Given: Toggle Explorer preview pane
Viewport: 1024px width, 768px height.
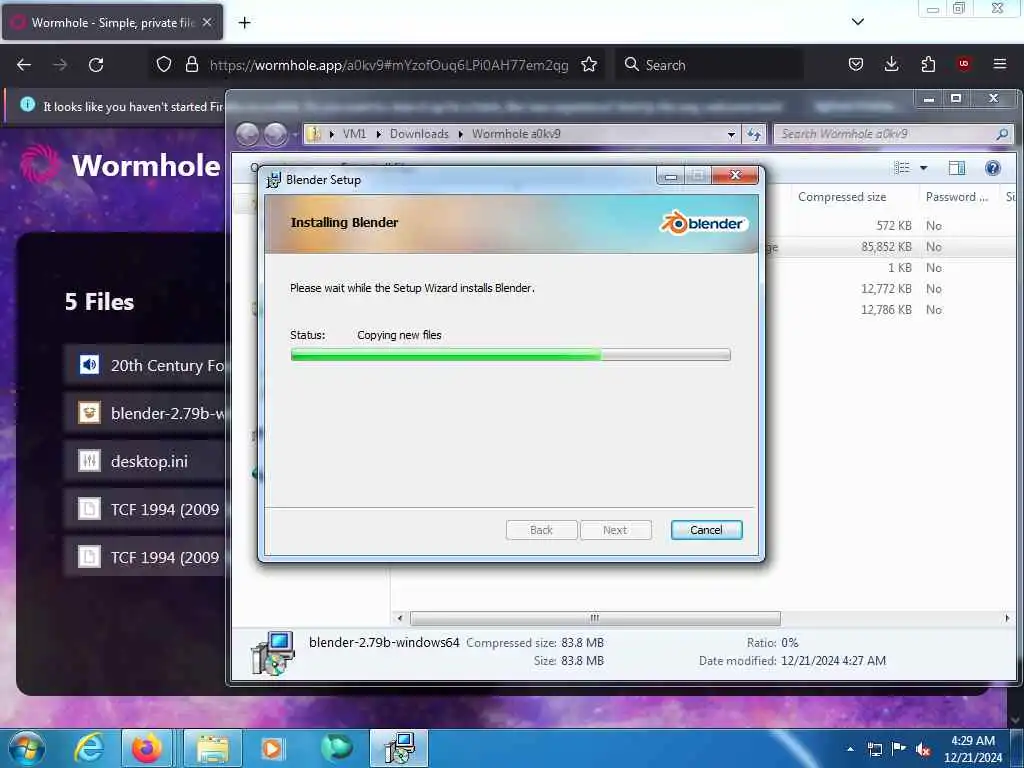Looking at the screenshot, I should click(x=956, y=168).
